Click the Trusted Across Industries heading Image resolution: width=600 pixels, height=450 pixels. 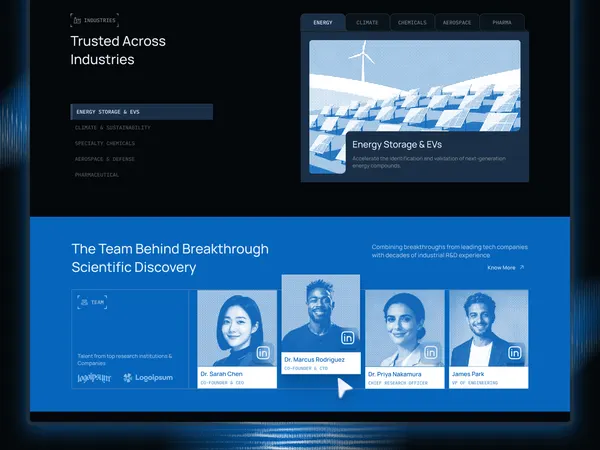pos(118,50)
